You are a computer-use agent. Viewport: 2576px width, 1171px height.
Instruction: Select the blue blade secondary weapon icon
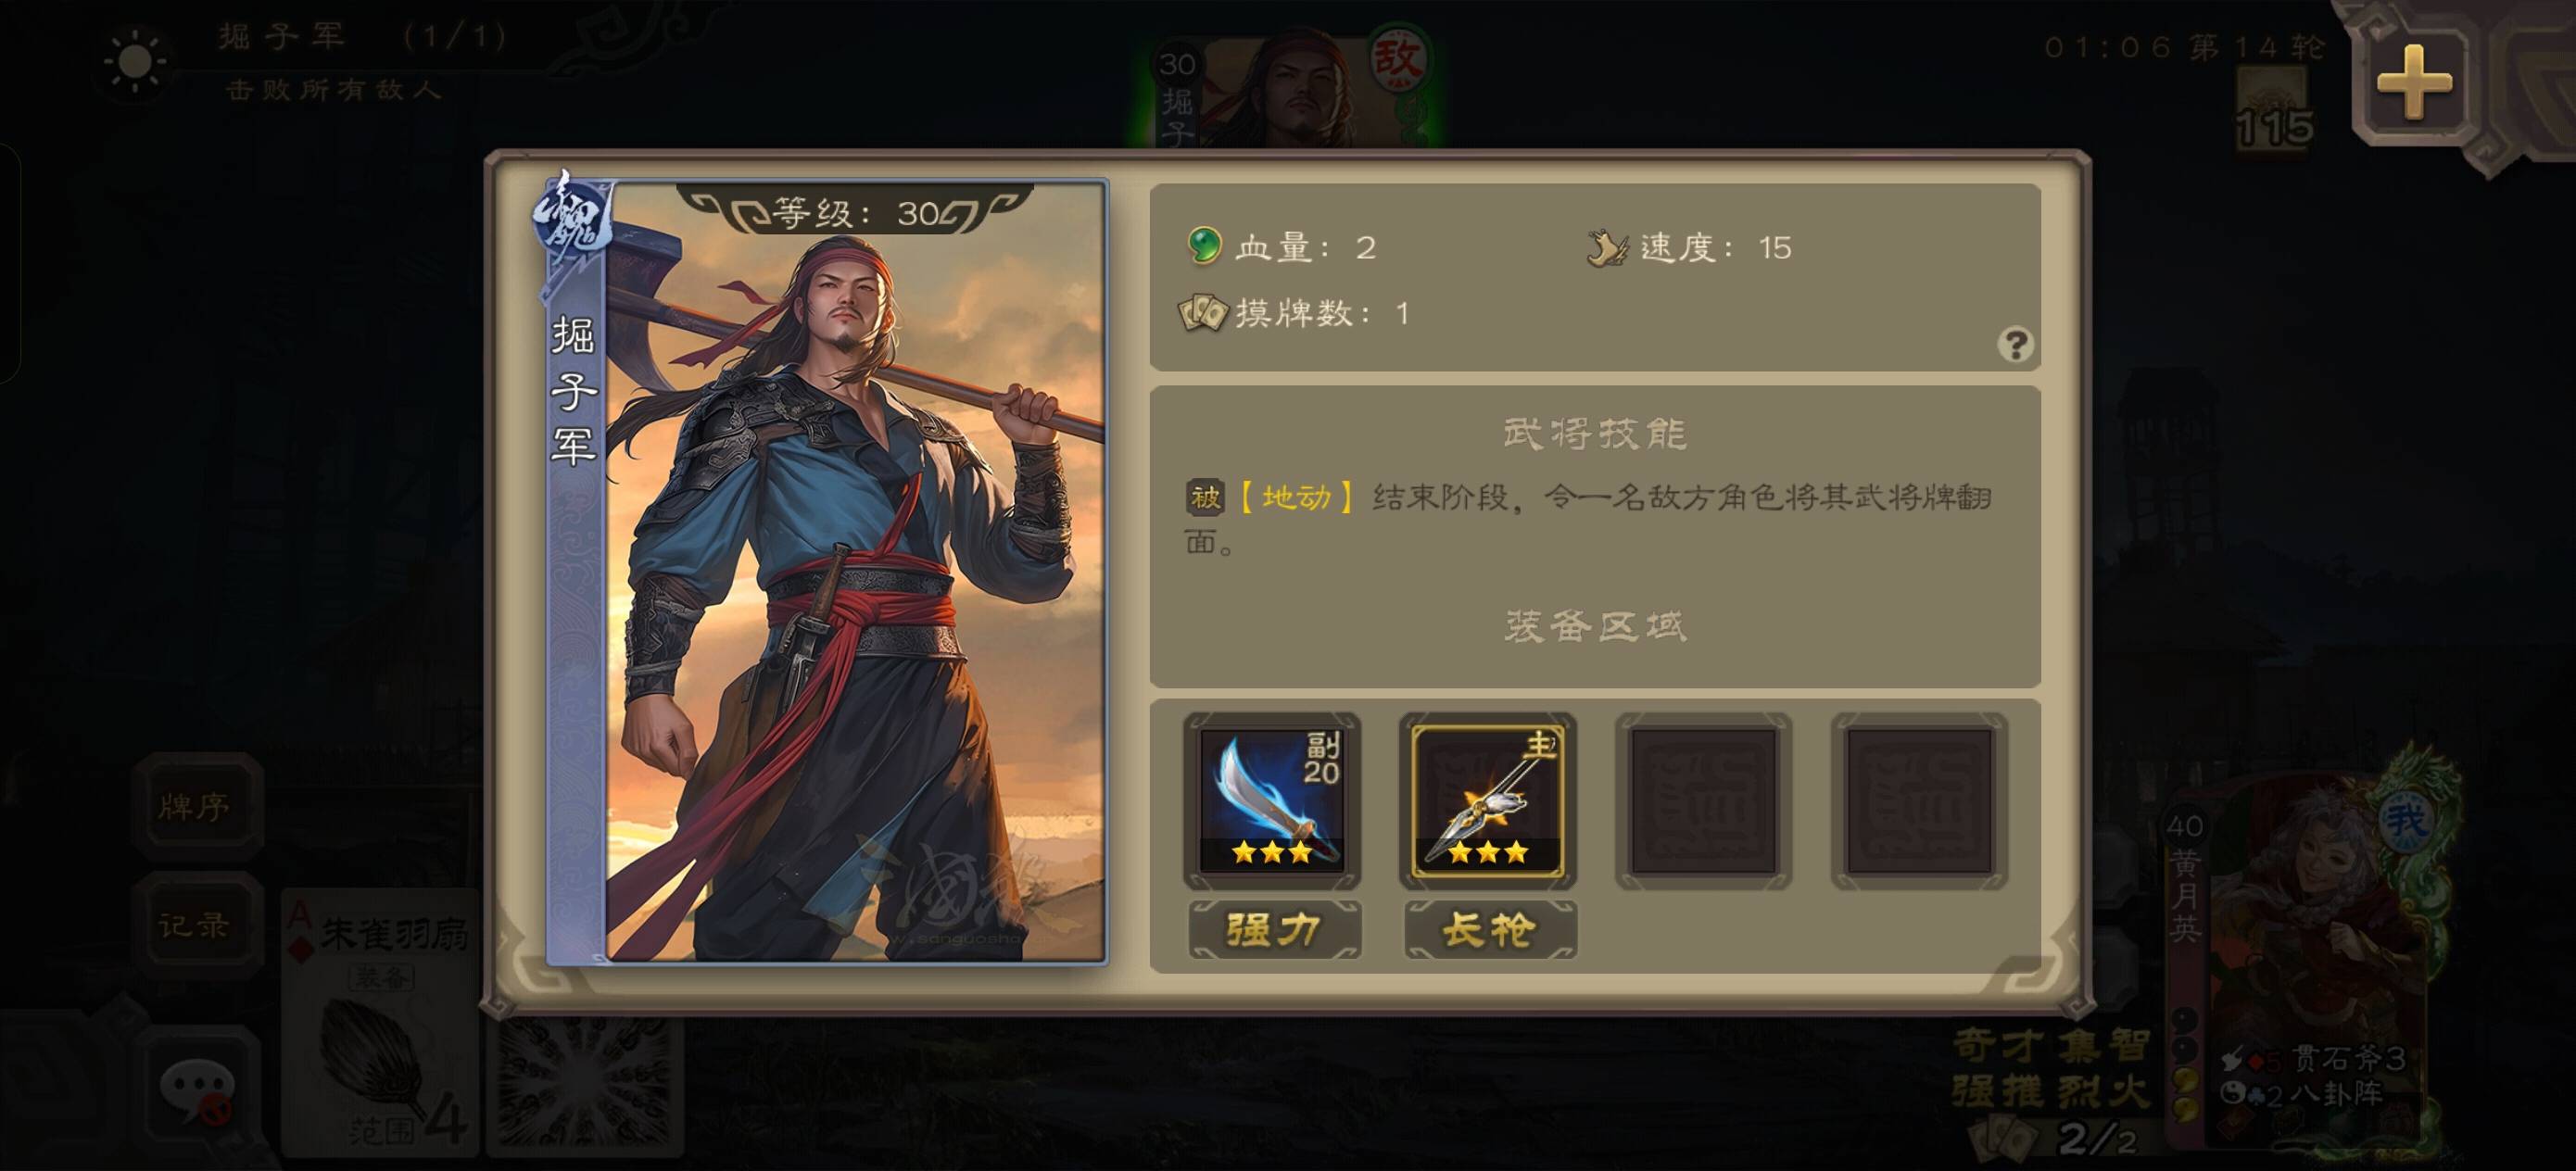[x=1272, y=800]
